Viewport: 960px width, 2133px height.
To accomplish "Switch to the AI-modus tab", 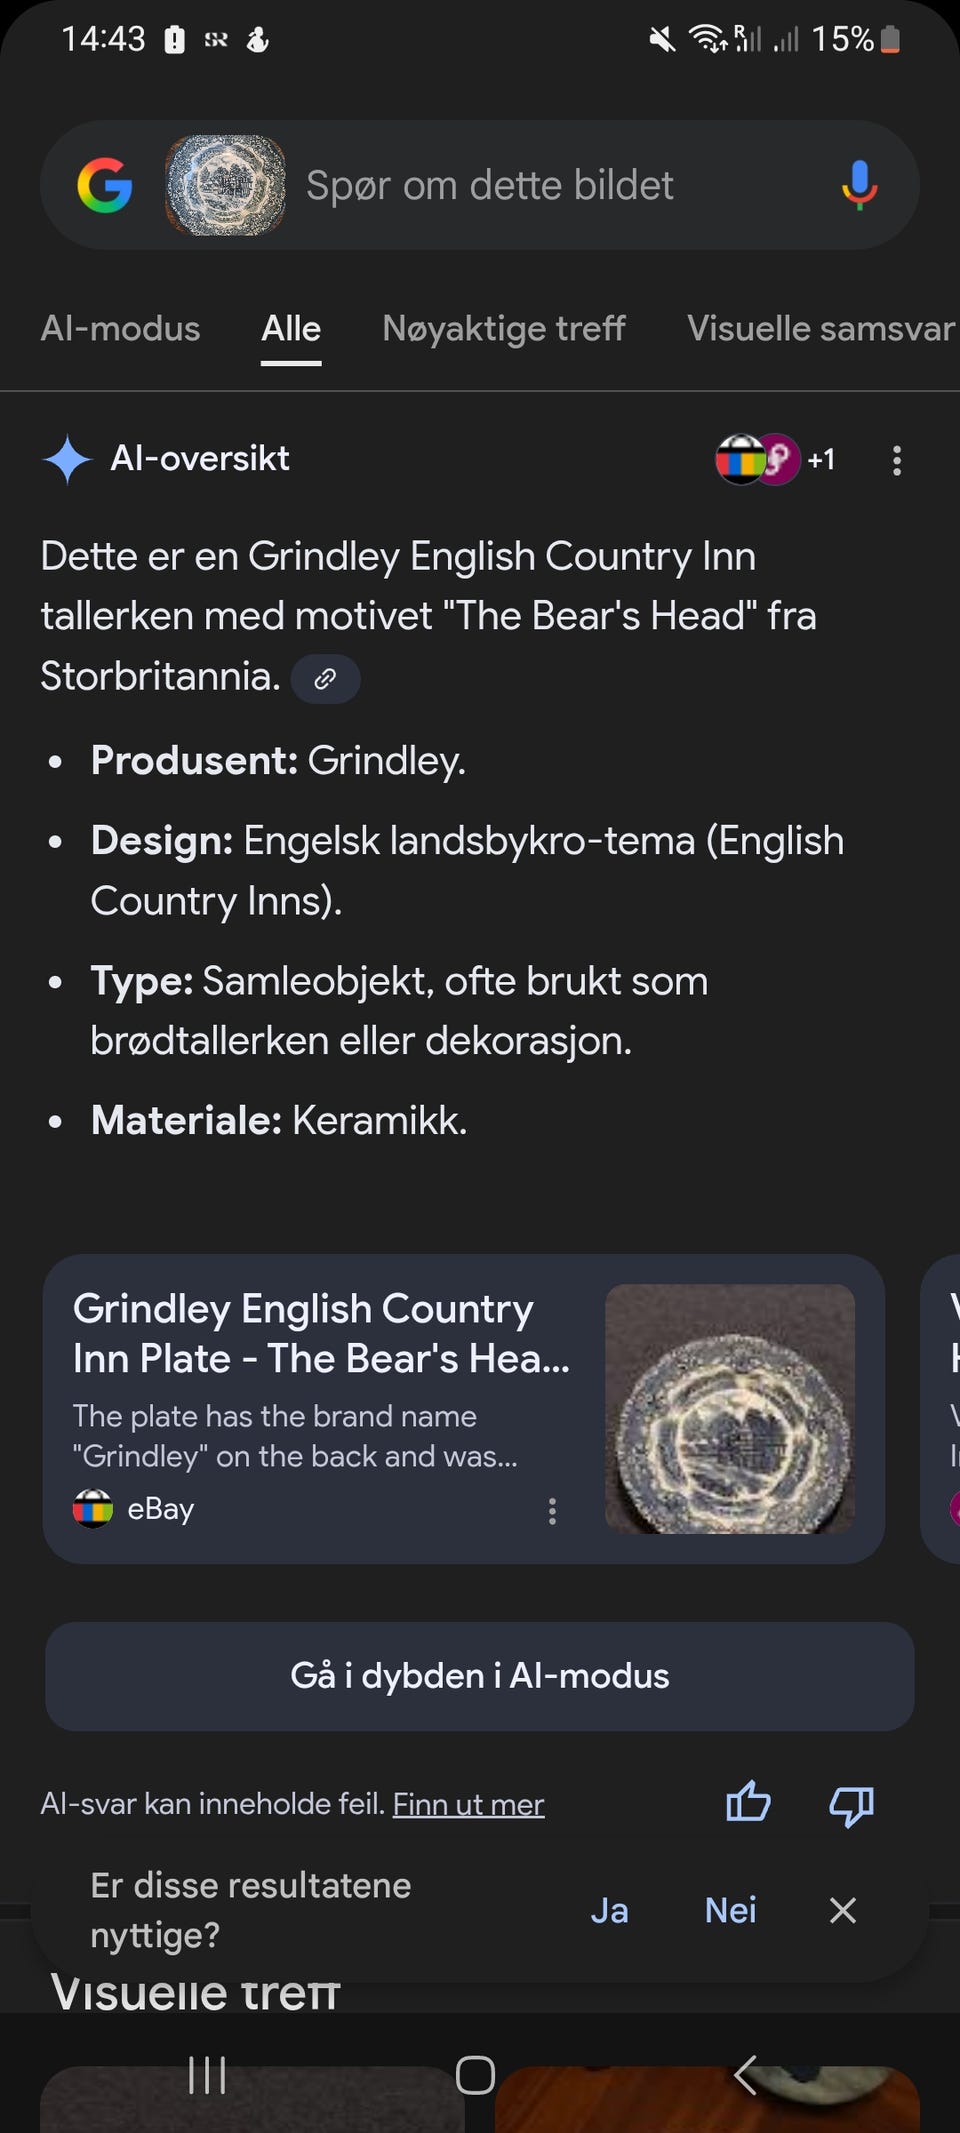I will tap(120, 329).
